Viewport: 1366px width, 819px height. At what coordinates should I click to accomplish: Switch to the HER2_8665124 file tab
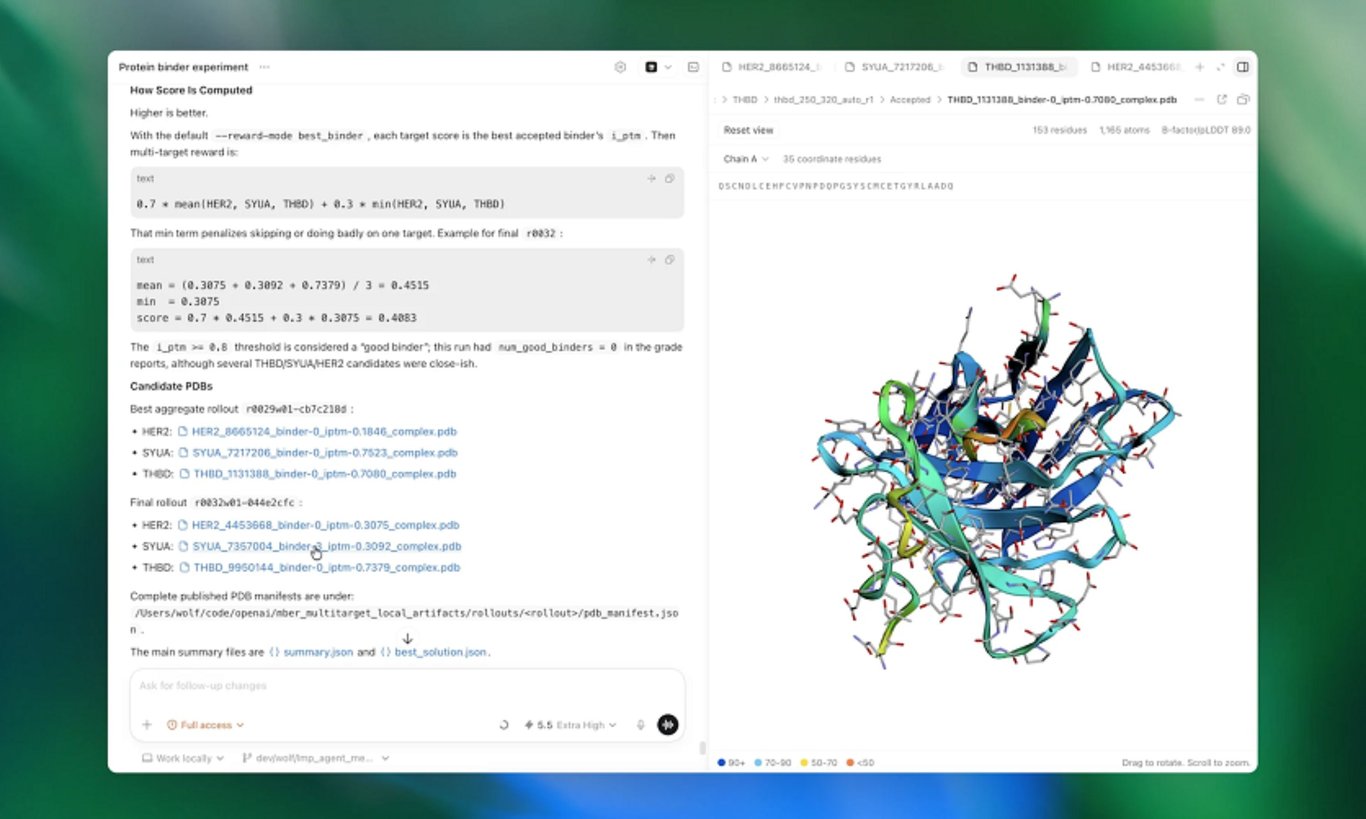point(771,67)
